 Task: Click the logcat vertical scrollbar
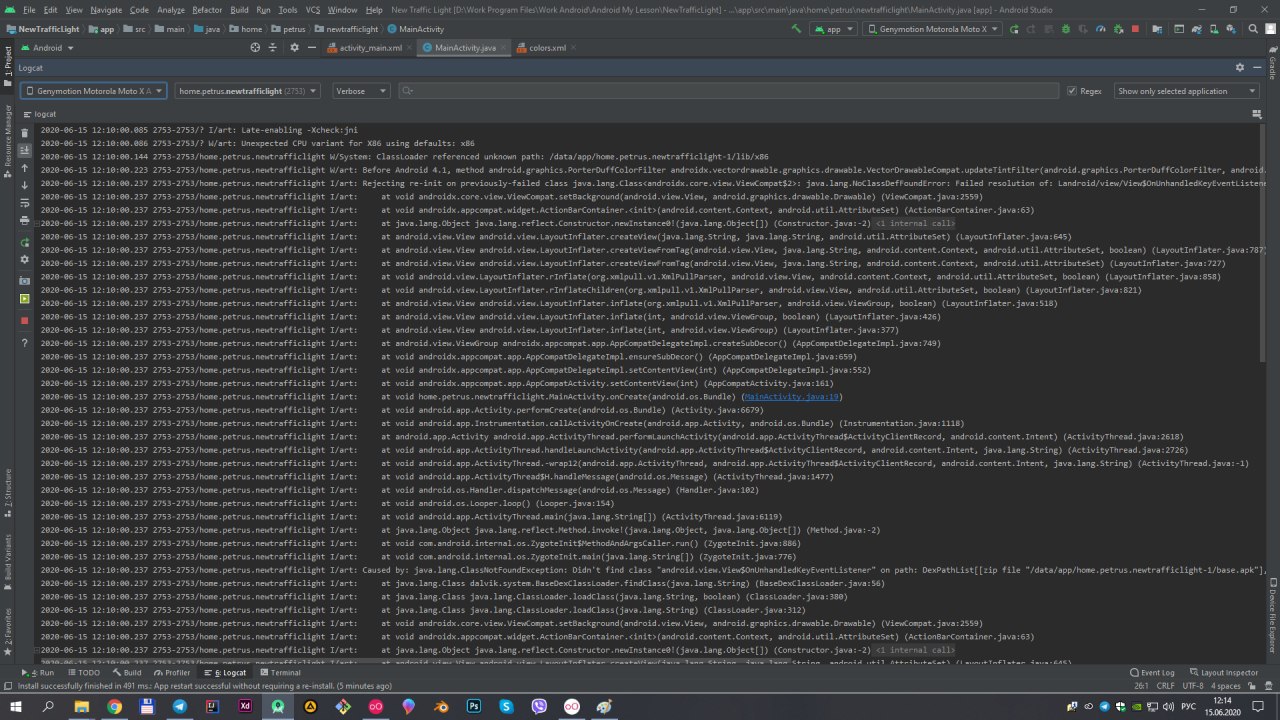[1262, 243]
